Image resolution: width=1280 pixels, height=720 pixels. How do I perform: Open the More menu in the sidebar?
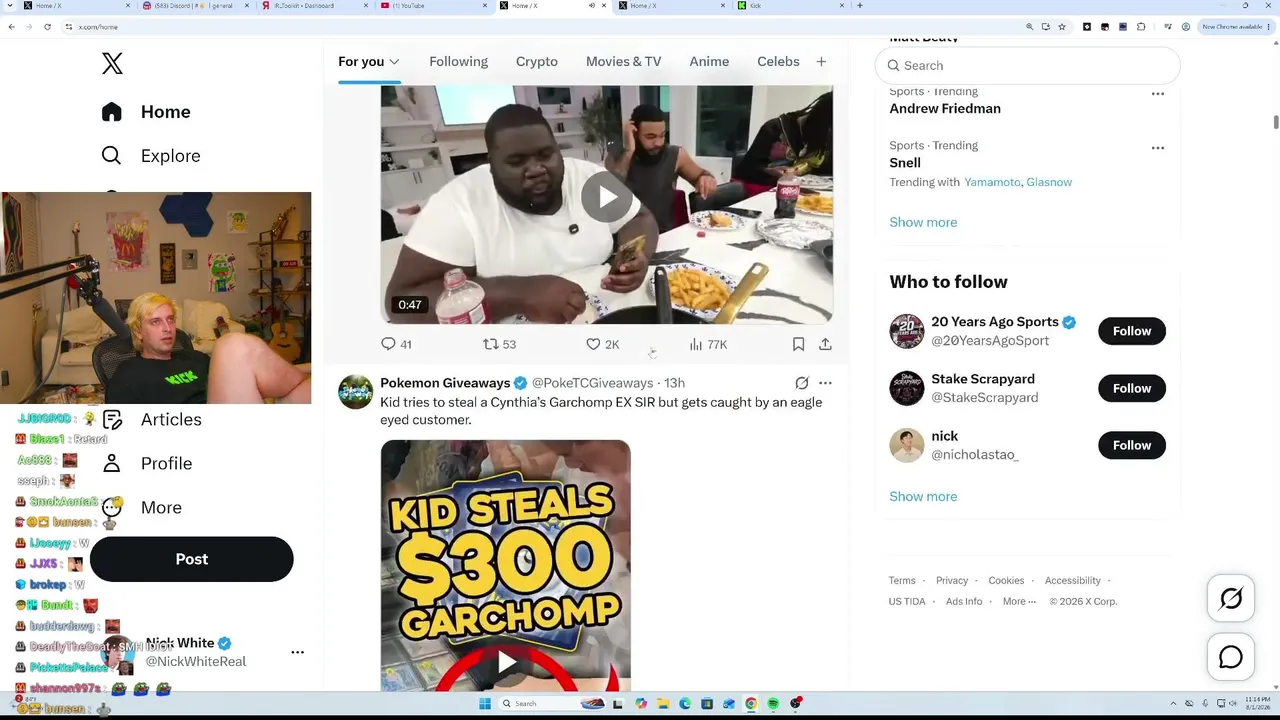(x=141, y=508)
